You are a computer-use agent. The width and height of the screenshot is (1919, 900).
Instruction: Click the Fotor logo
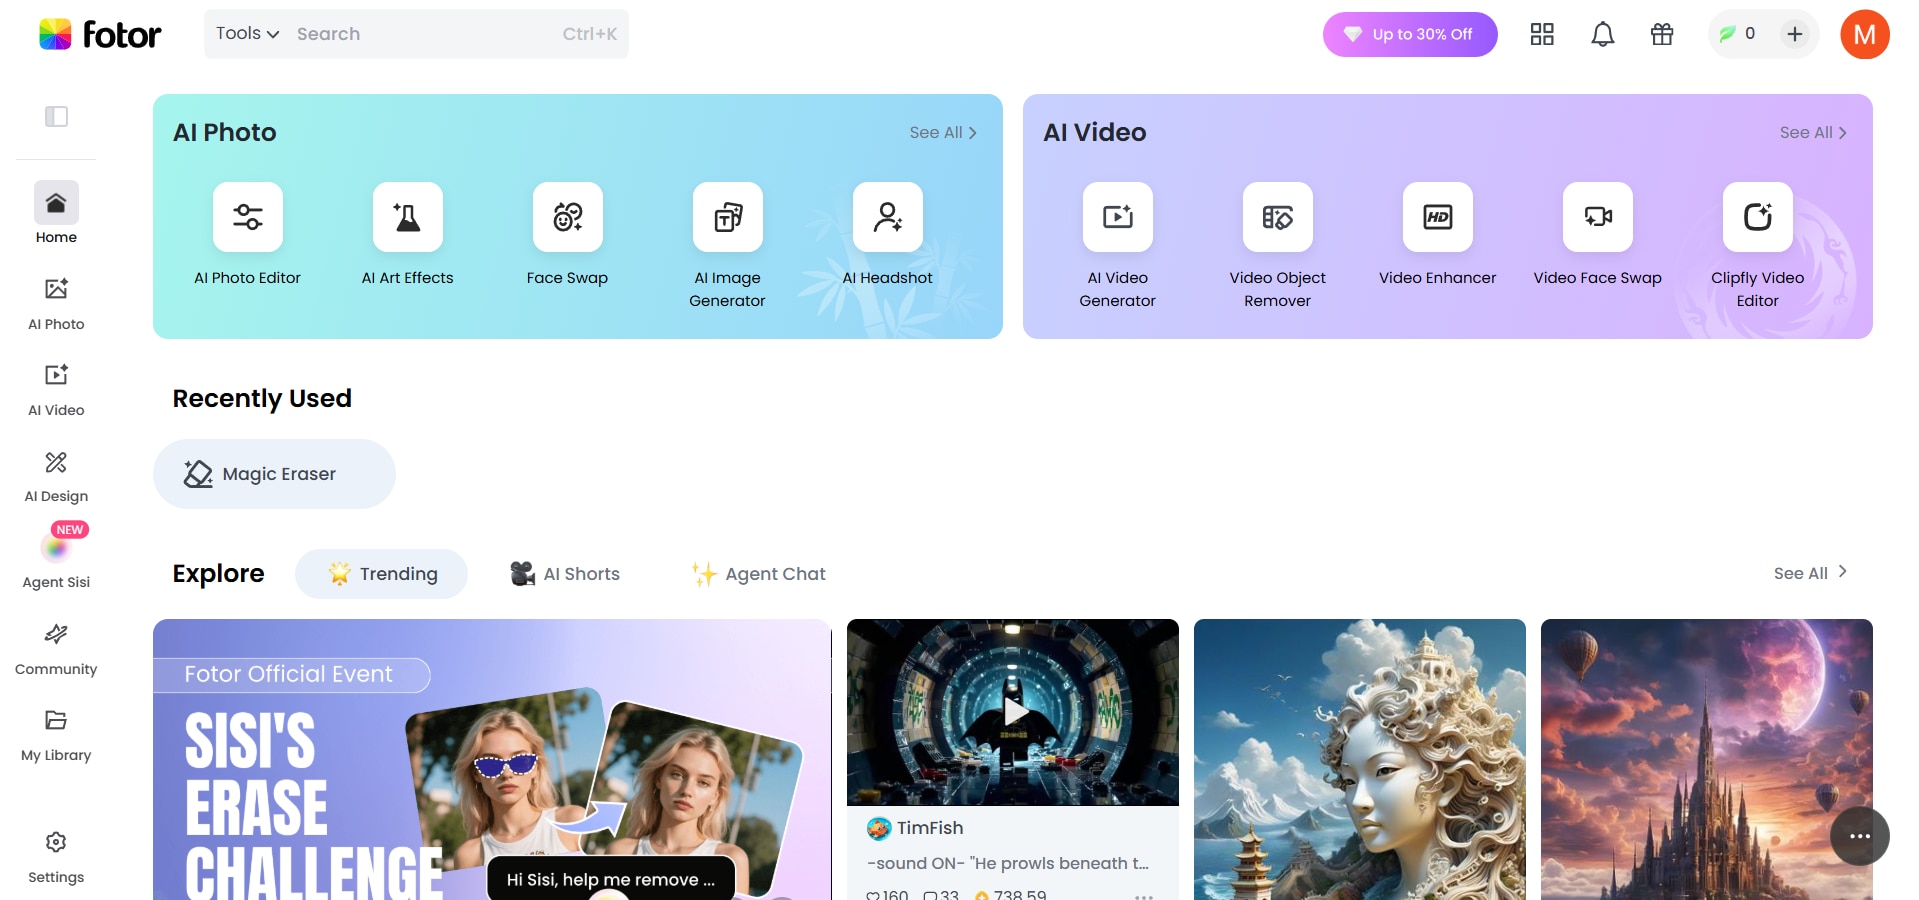[x=100, y=34]
